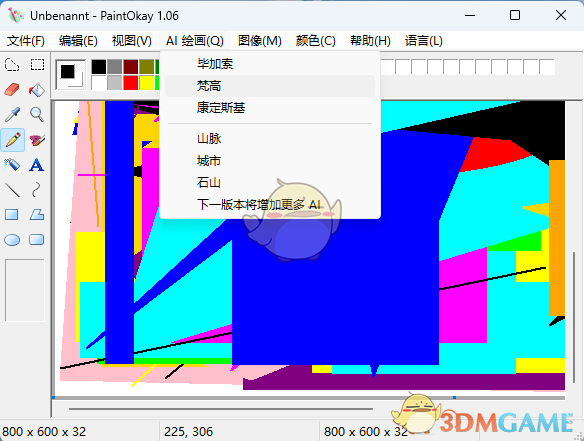
Task: Choose the Brush tool
Action: [x=37, y=140]
